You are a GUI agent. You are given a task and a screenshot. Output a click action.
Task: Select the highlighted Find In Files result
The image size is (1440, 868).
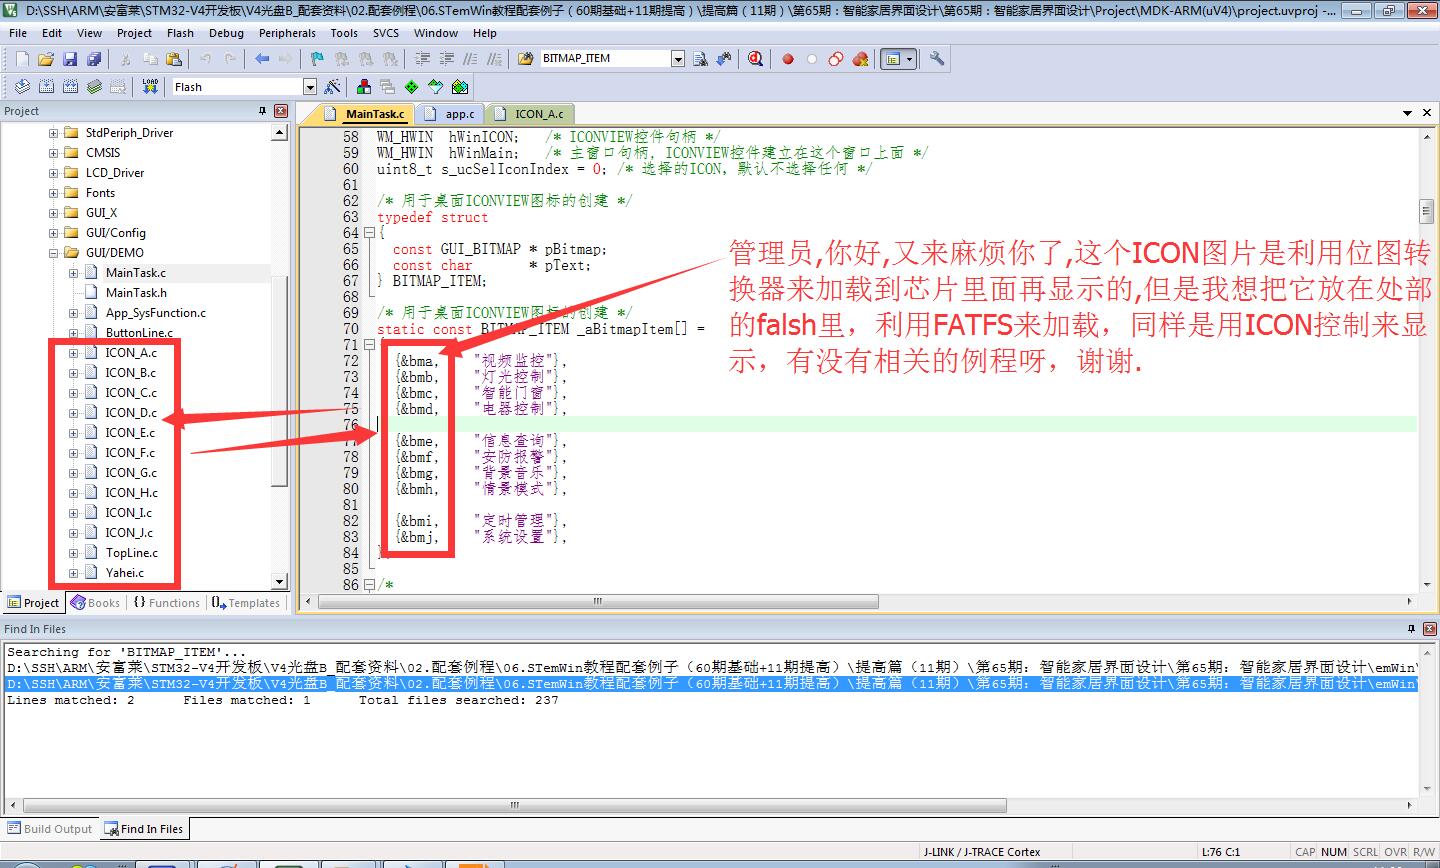point(711,684)
